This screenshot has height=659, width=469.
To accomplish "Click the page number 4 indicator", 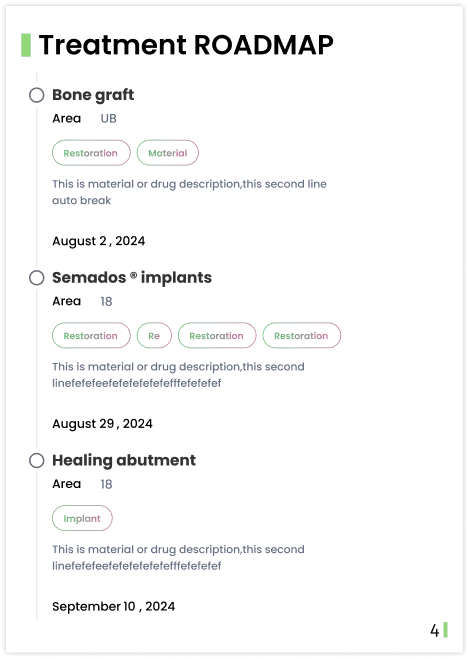I will pos(435,630).
